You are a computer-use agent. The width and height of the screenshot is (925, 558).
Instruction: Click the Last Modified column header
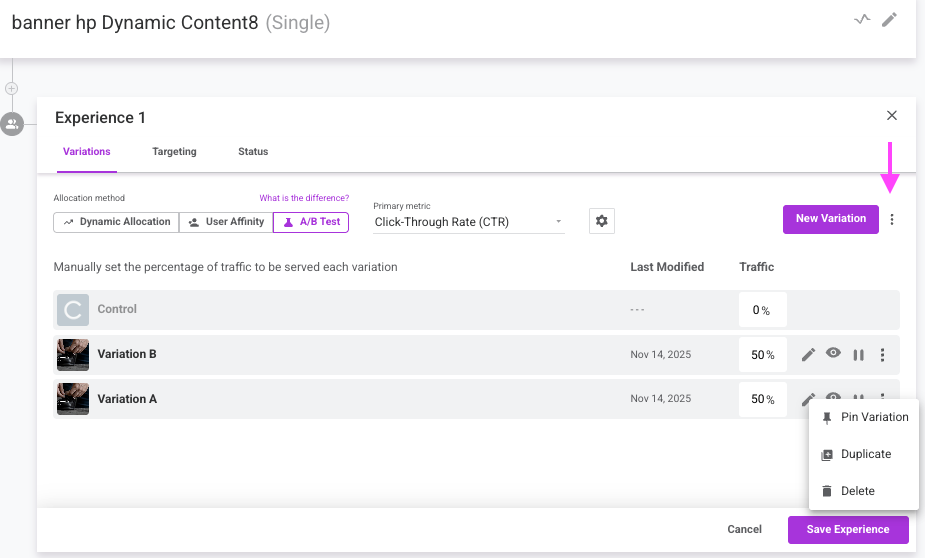(667, 267)
